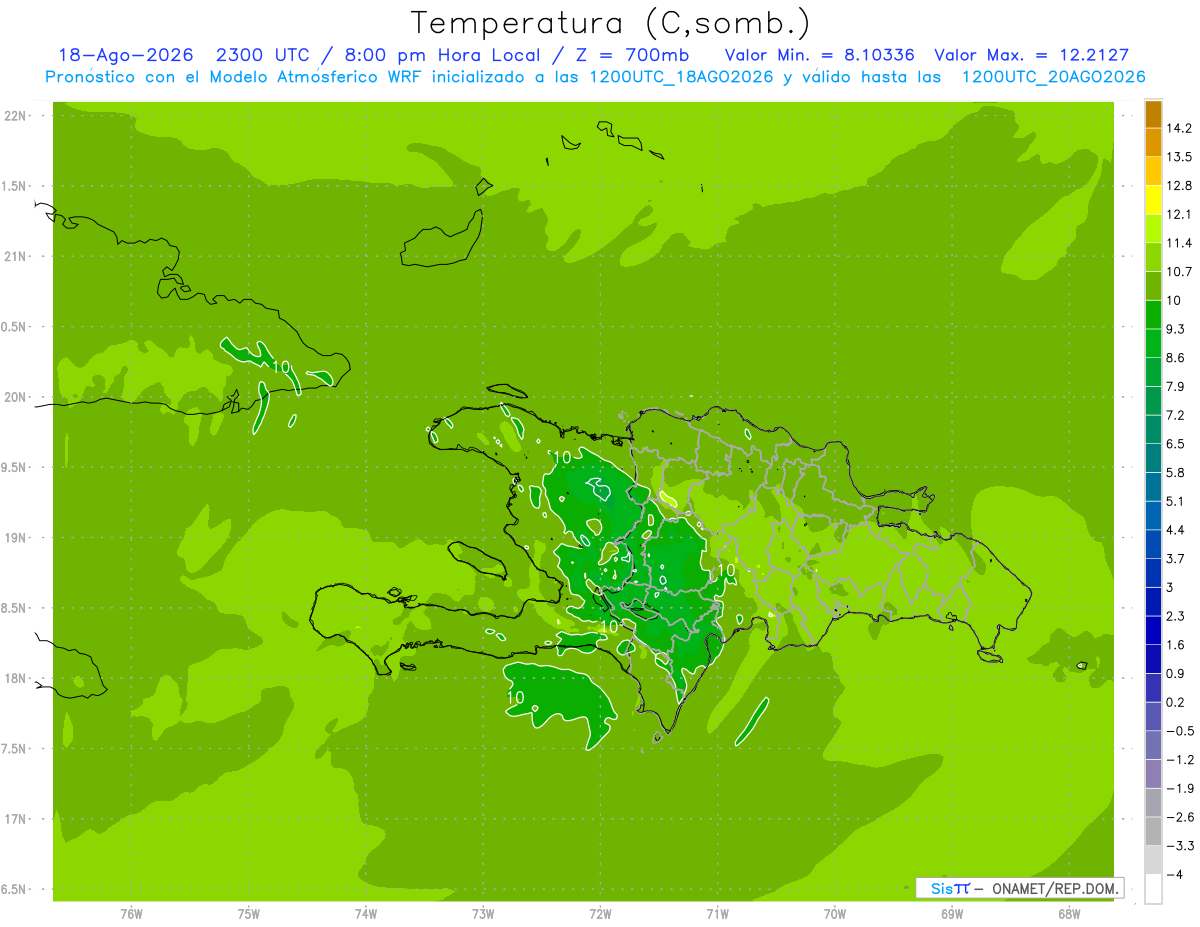Image resolution: width=1200 pixels, height=927 pixels.
Task: Click the "76W" longitude axis label
Action: [131, 914]
